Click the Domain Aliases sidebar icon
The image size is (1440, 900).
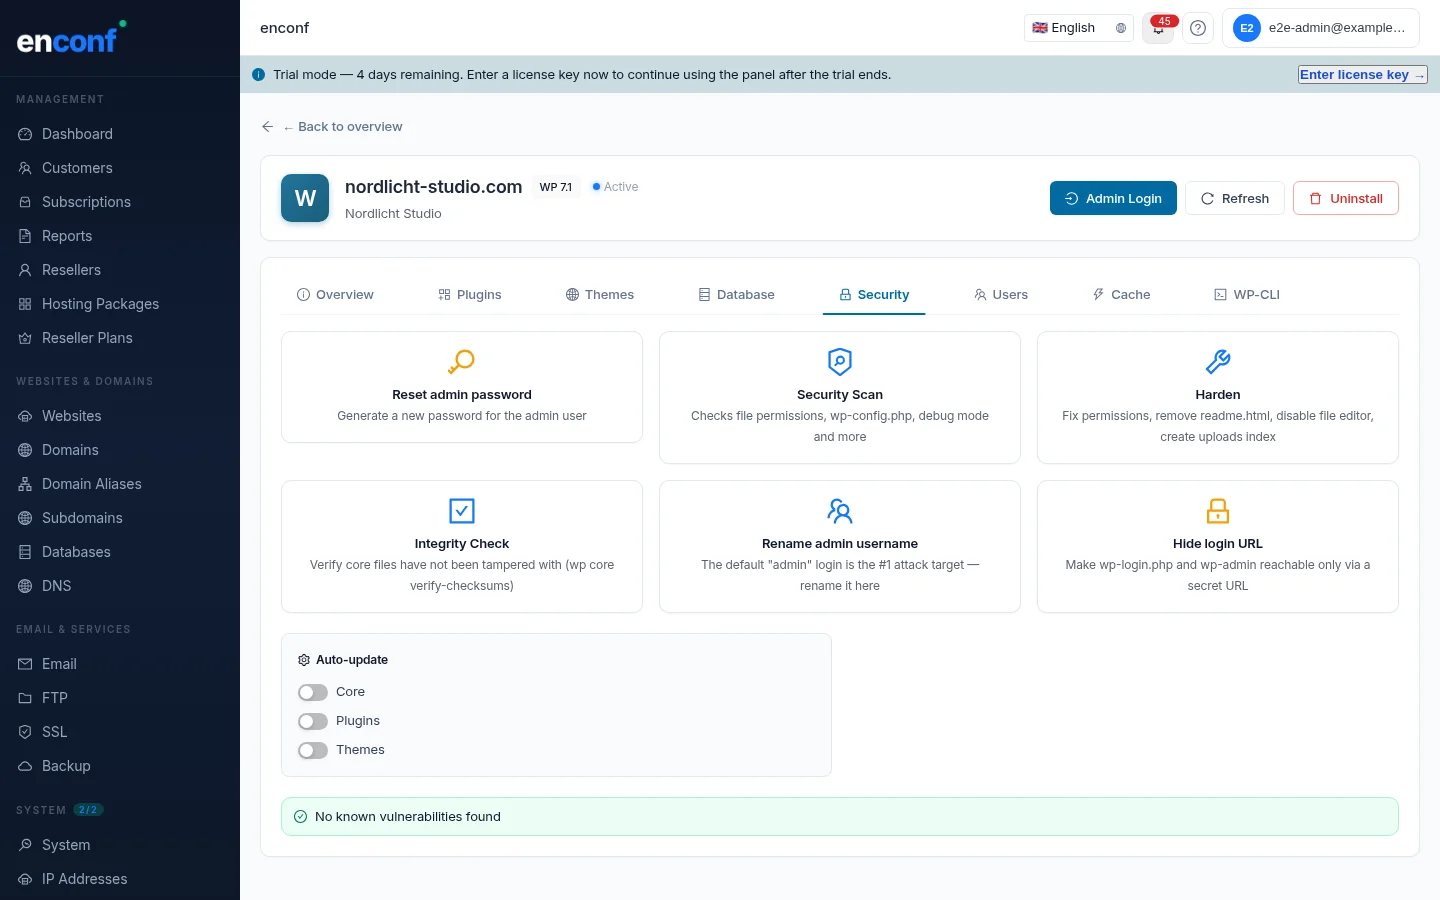25,484
